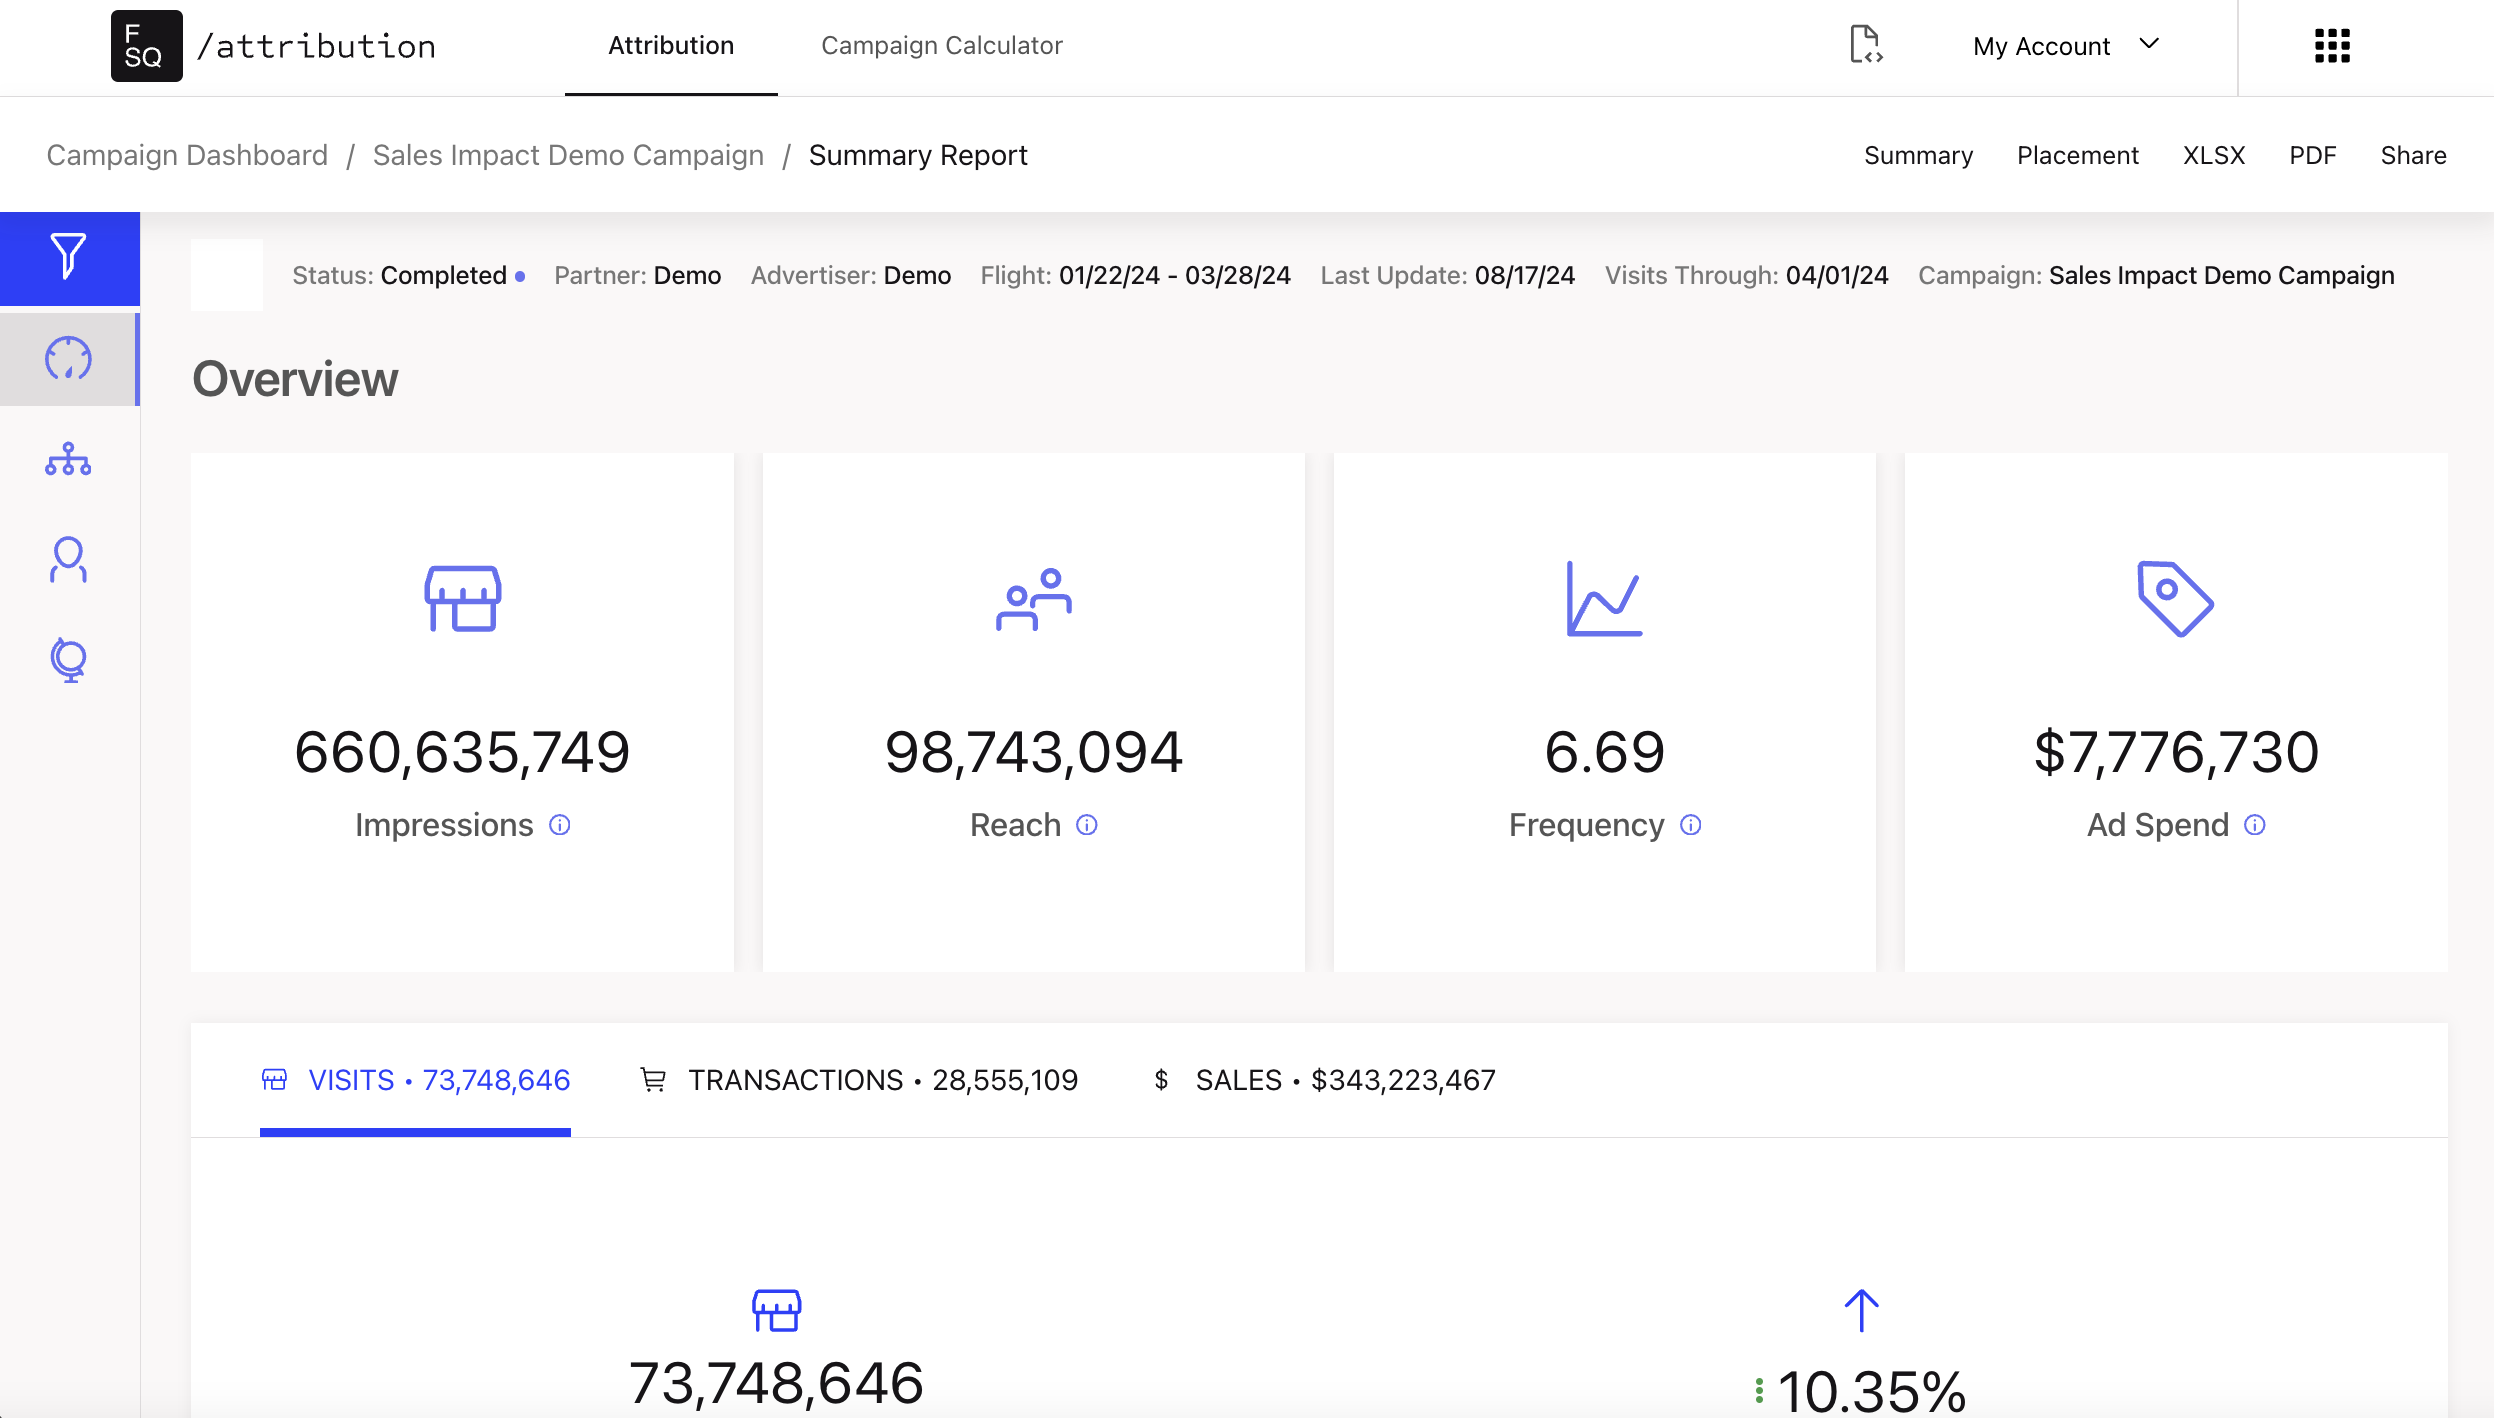Select the TRANSACTIONS tab
Viewport: 2494px width, 1418px height.
pos(858,1080)
